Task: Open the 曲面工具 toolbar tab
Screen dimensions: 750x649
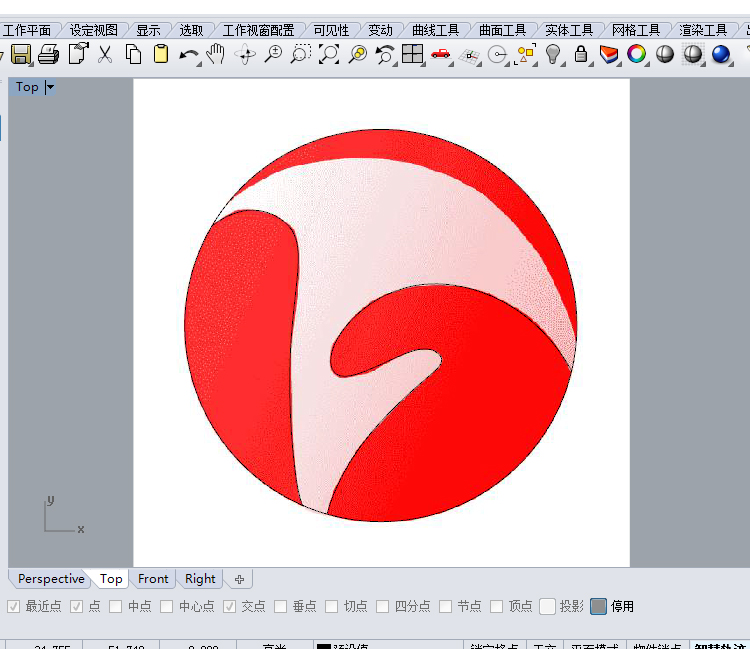Action: (502, 31)
